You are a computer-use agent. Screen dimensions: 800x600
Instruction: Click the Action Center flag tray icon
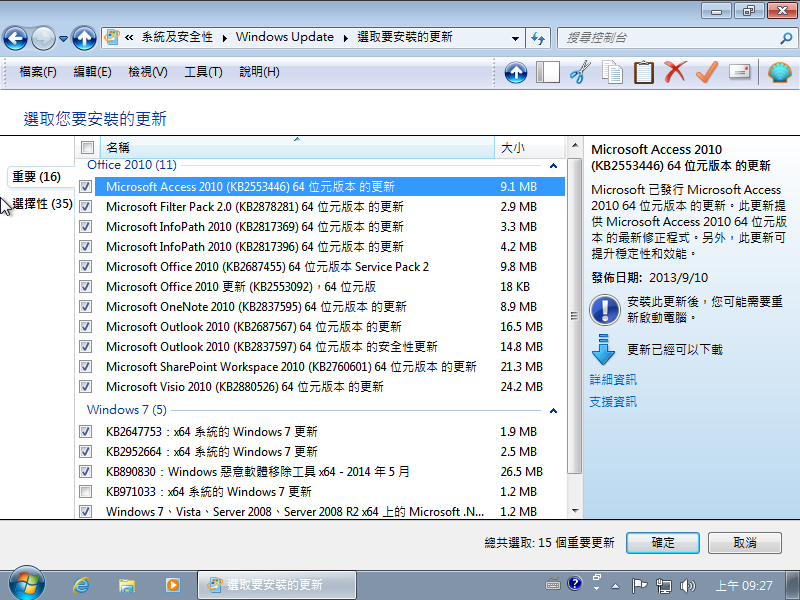coord(639,585)
